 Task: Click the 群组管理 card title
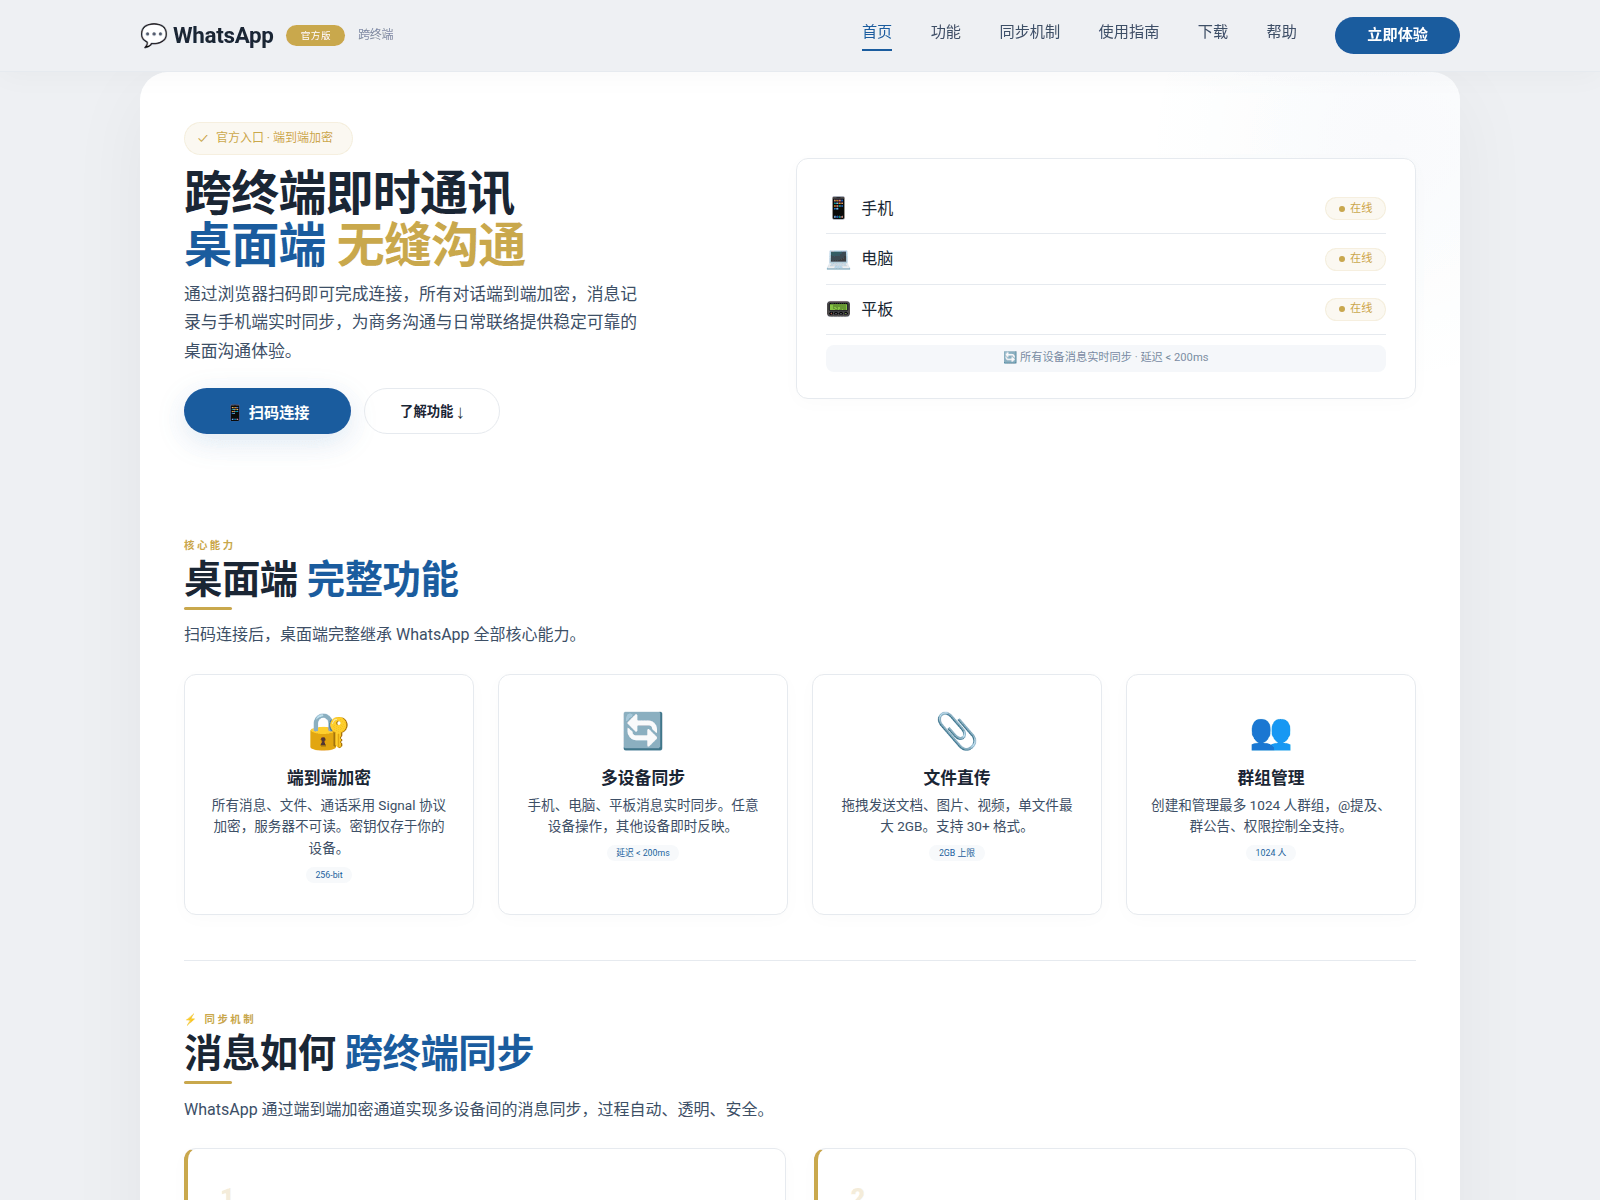click(x=1271, y=778)
